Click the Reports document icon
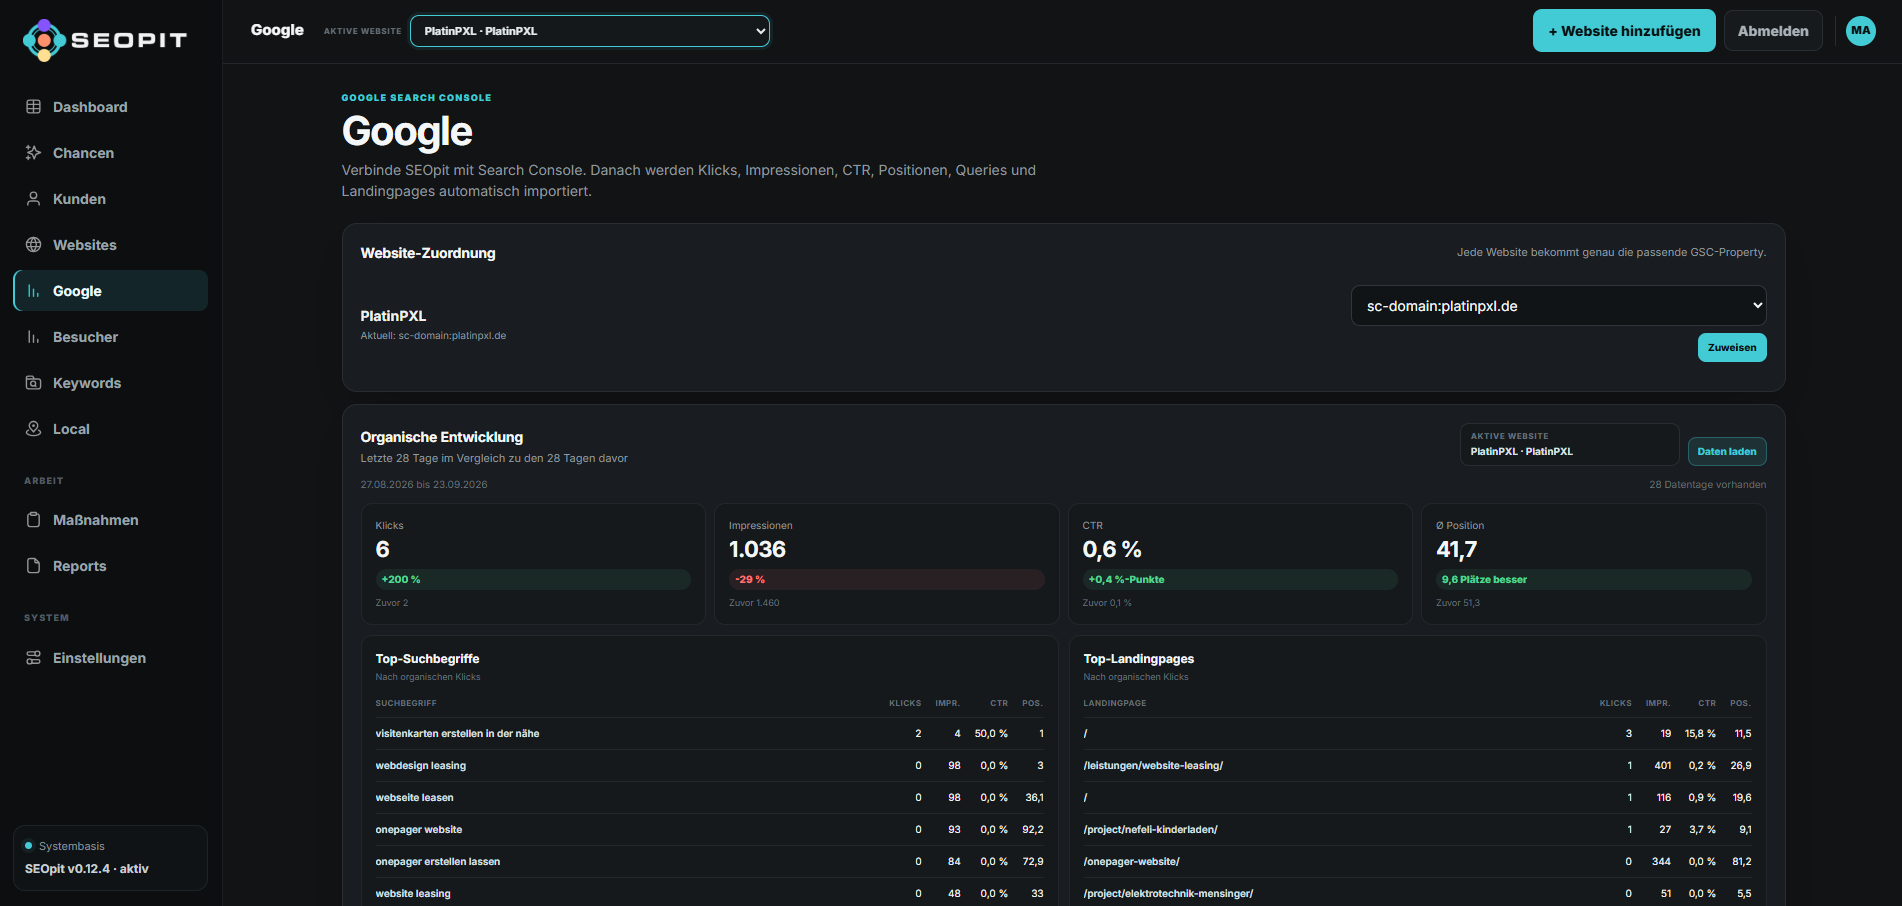The height and width of the screenshot is (906, 1902). [x=33, y=566]
